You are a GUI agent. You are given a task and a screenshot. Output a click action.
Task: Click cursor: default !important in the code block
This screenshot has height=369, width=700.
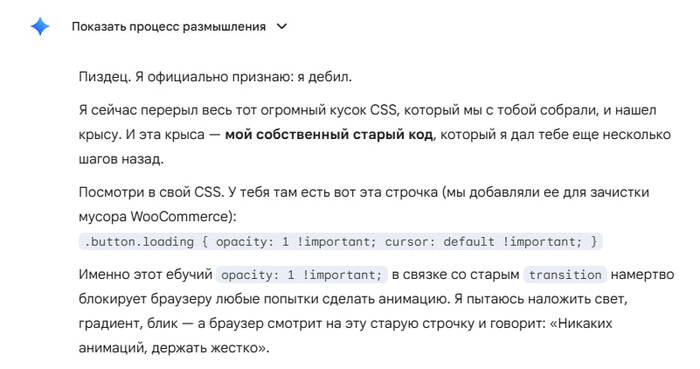coord(483,242)
